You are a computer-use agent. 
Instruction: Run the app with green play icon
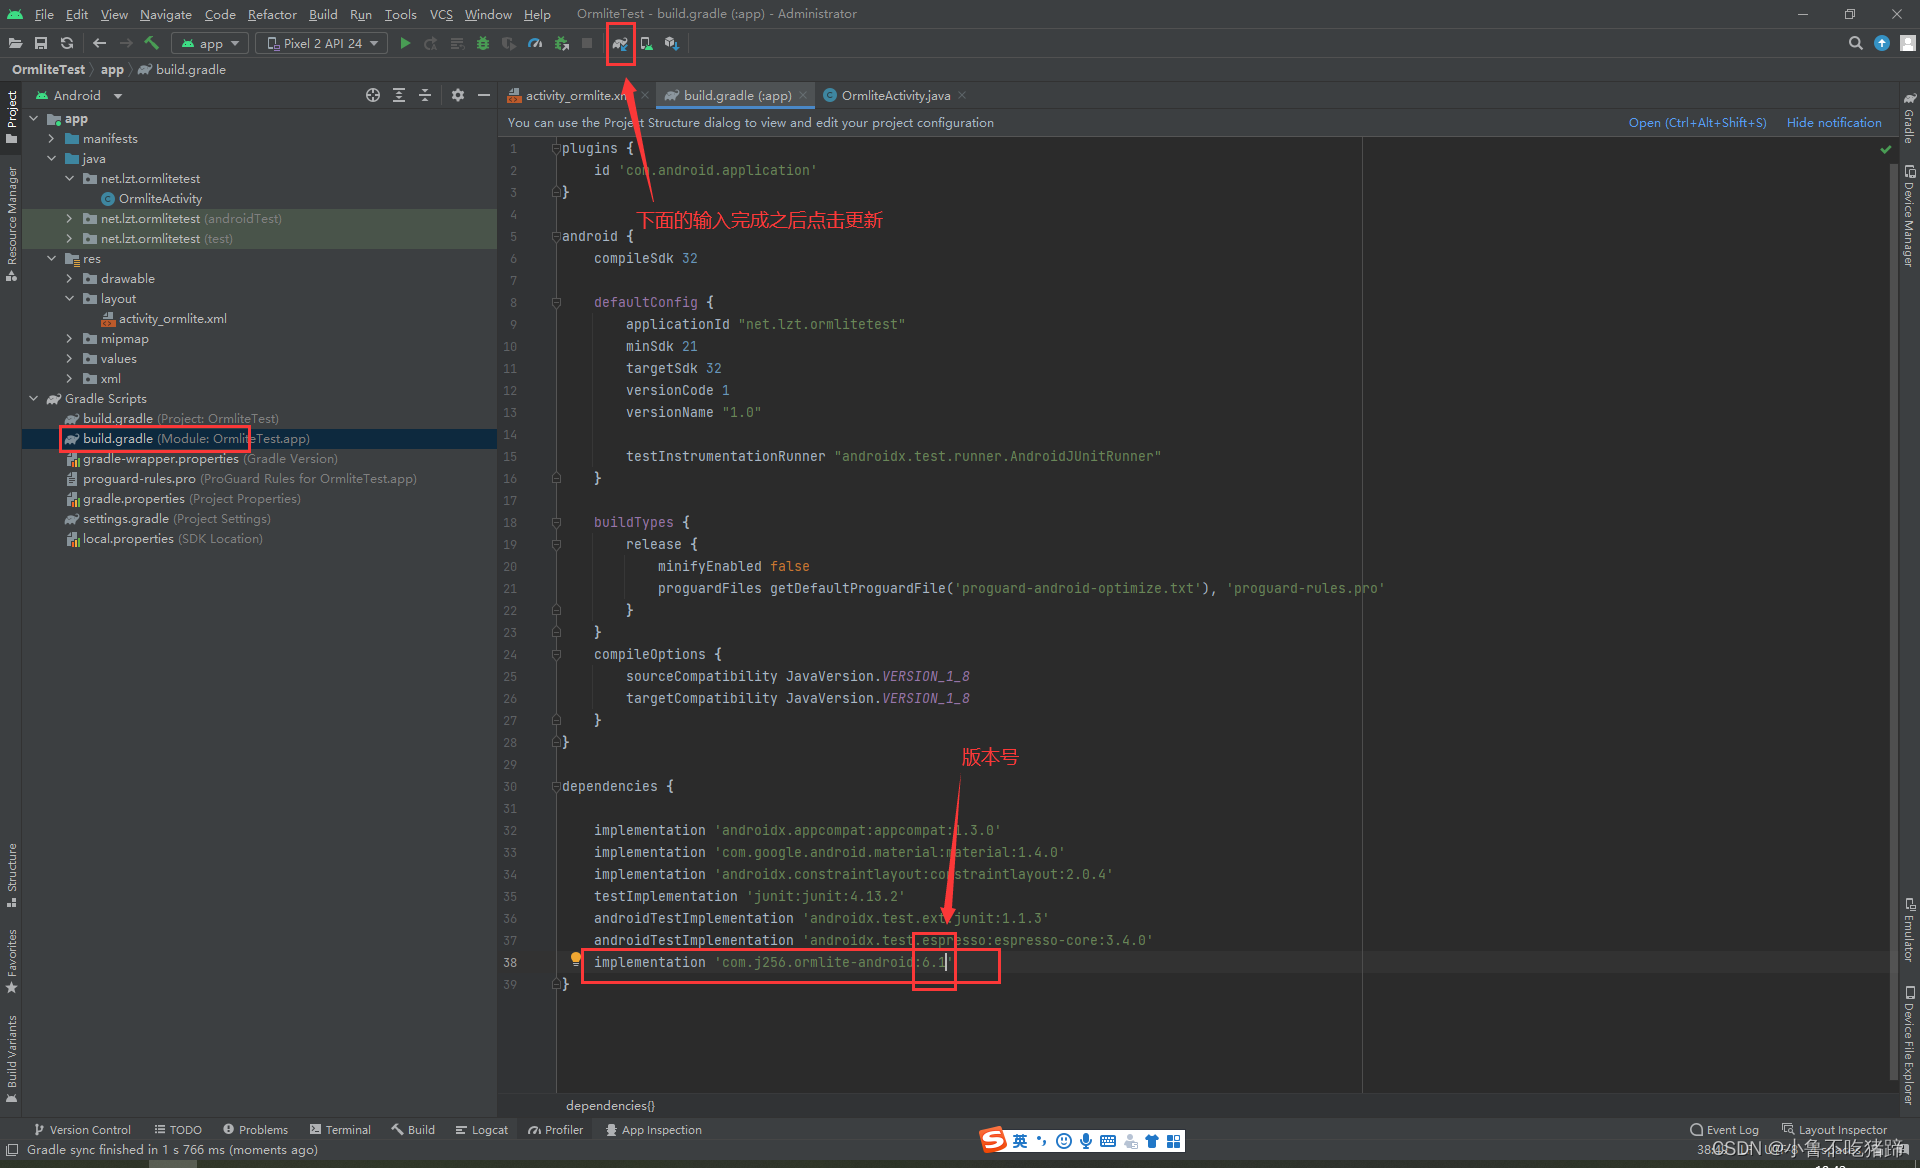coord(405,43)
